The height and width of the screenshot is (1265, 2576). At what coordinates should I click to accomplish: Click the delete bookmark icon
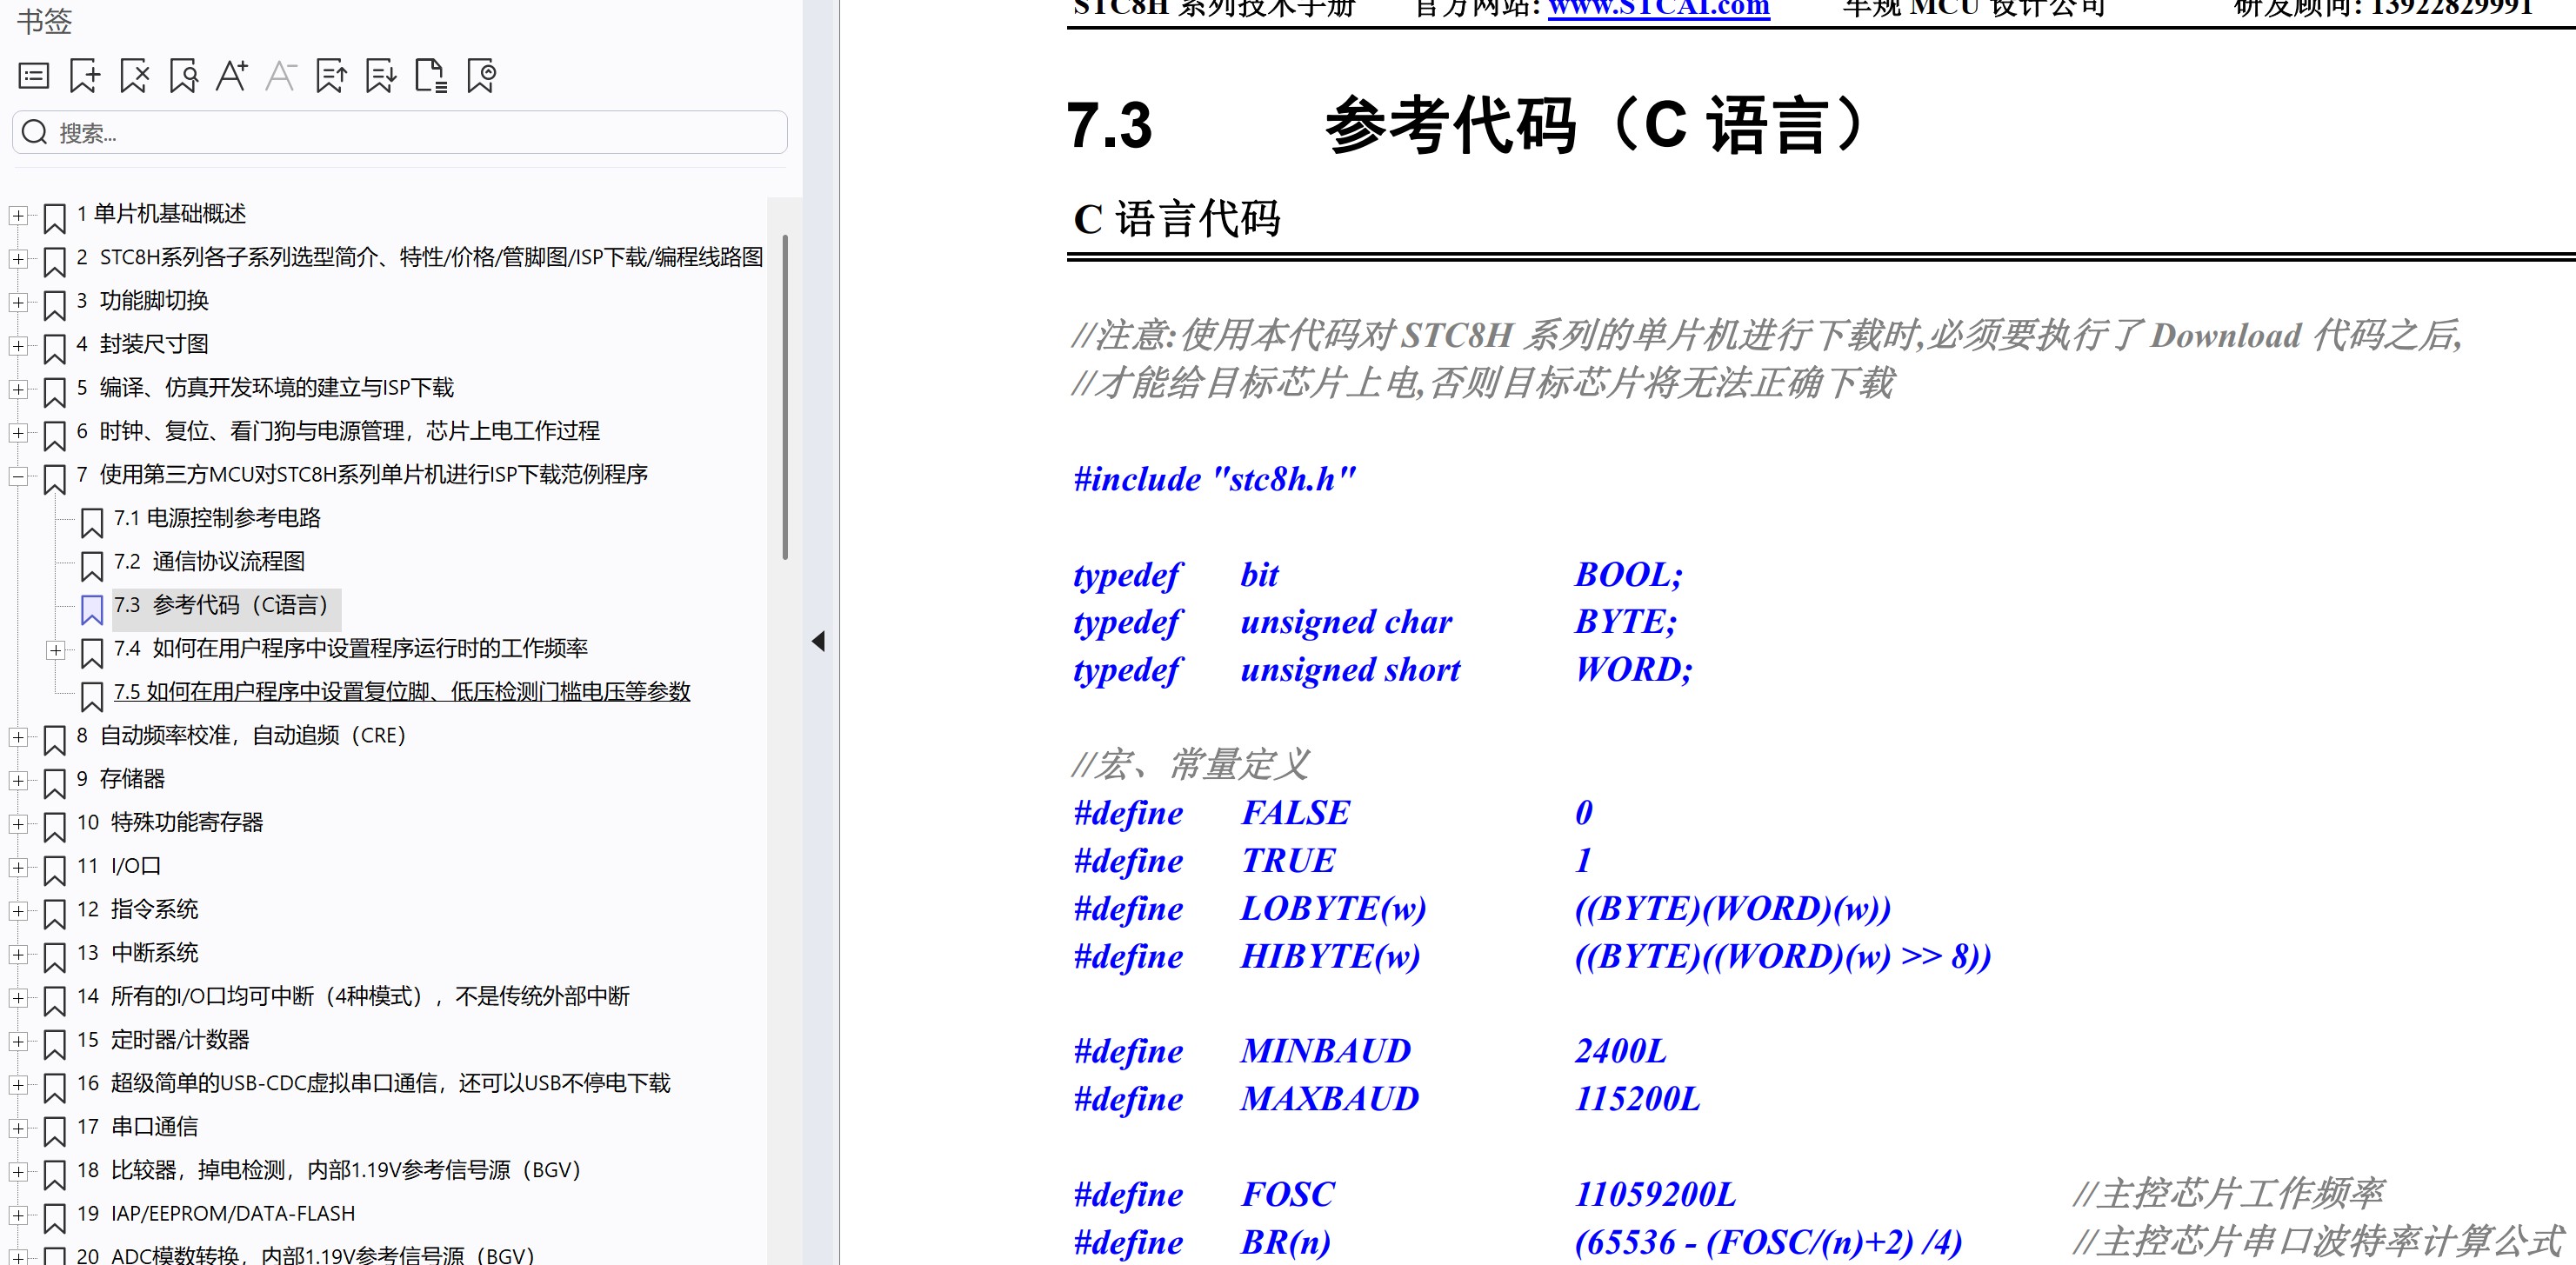point(134,76)
